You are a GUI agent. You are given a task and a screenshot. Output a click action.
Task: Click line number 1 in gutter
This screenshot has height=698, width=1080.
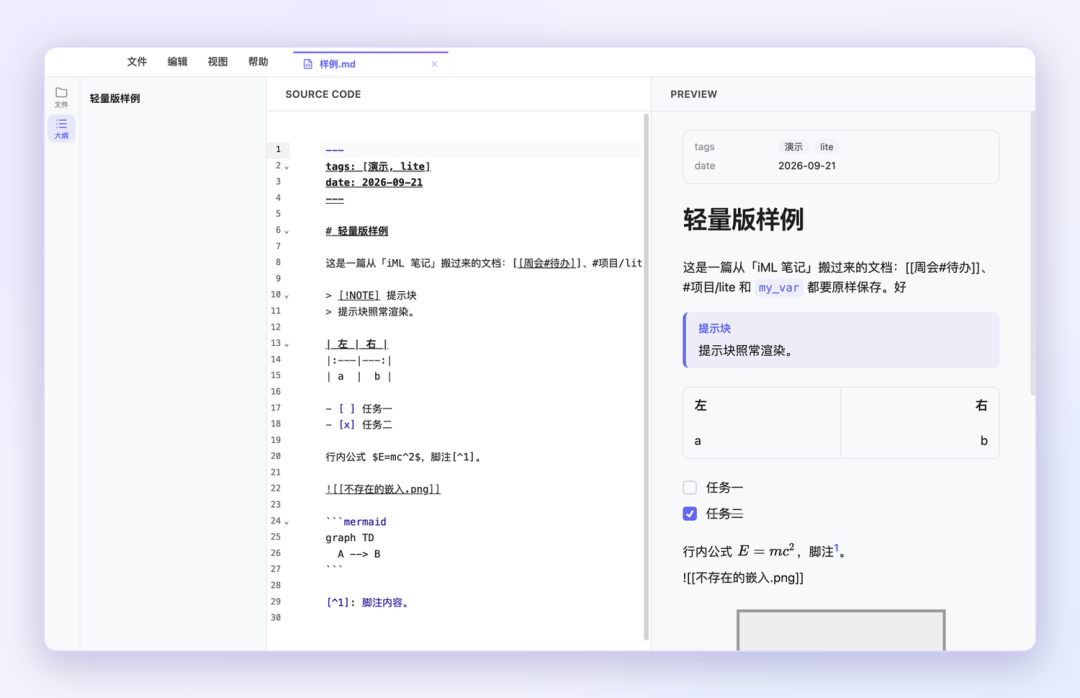pyautogui.click(x=278, y=150)
